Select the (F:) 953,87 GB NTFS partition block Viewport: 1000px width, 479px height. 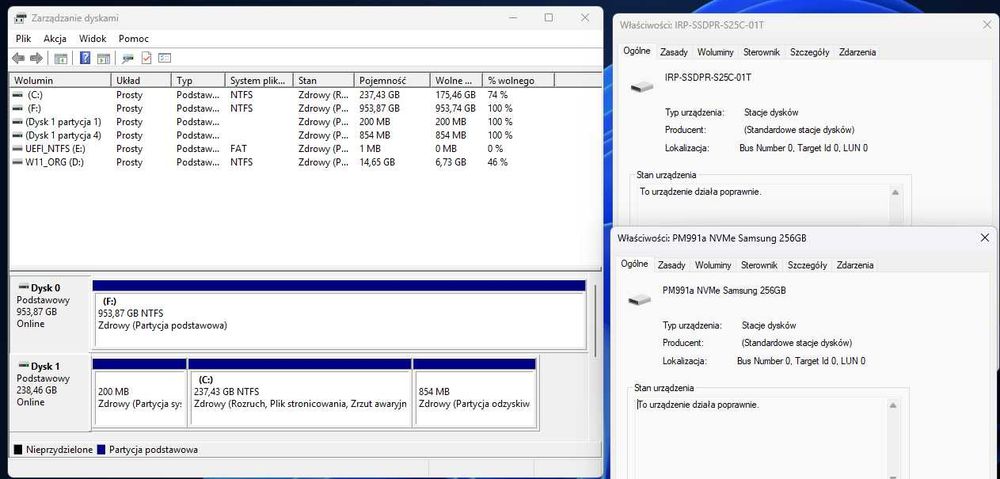coord(339,315)
